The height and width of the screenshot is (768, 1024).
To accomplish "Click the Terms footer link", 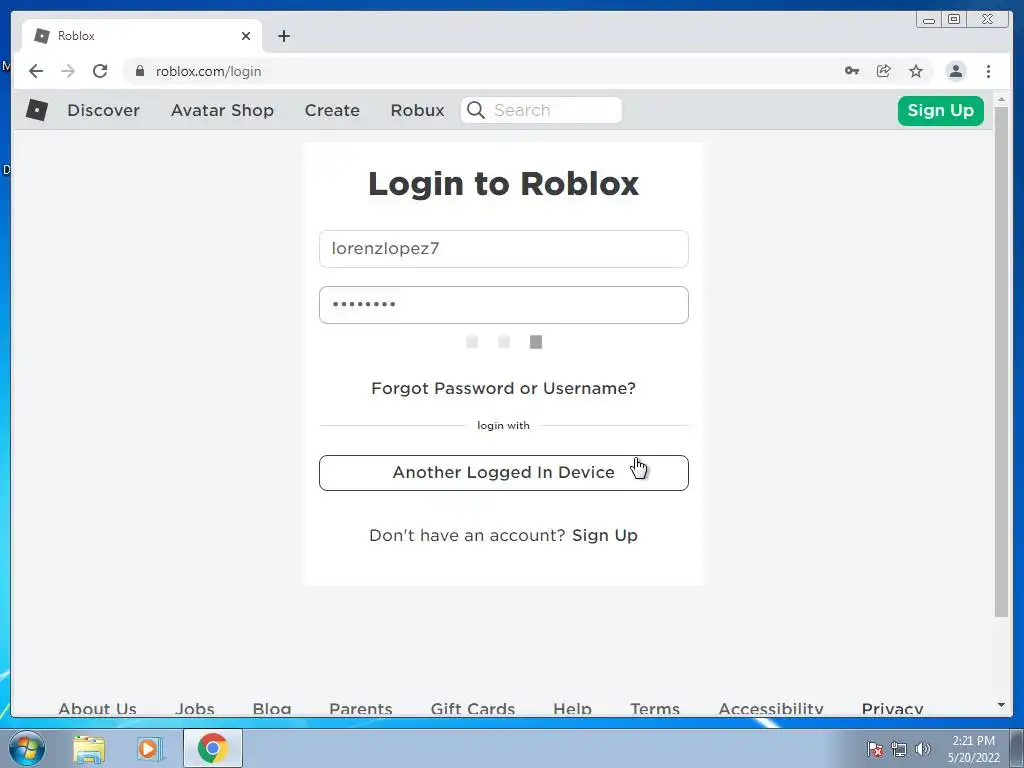I will pos(654,709).
